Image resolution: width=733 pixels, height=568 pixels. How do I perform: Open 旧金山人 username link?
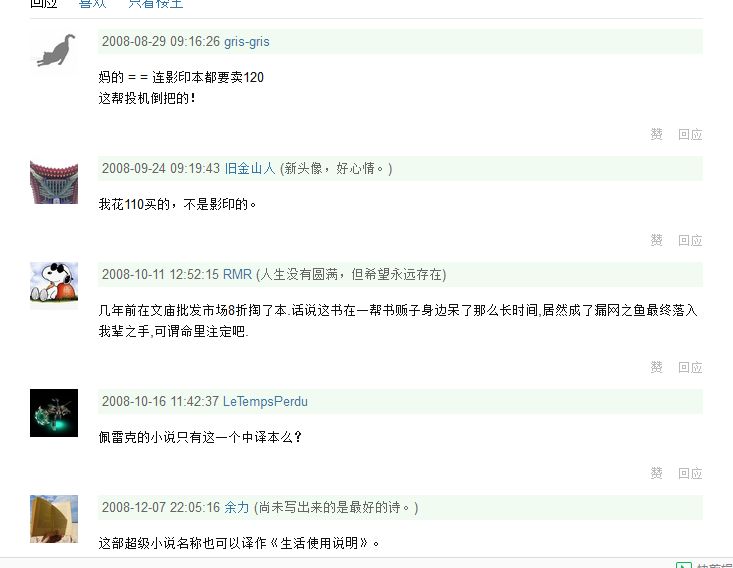pos(250,168)
